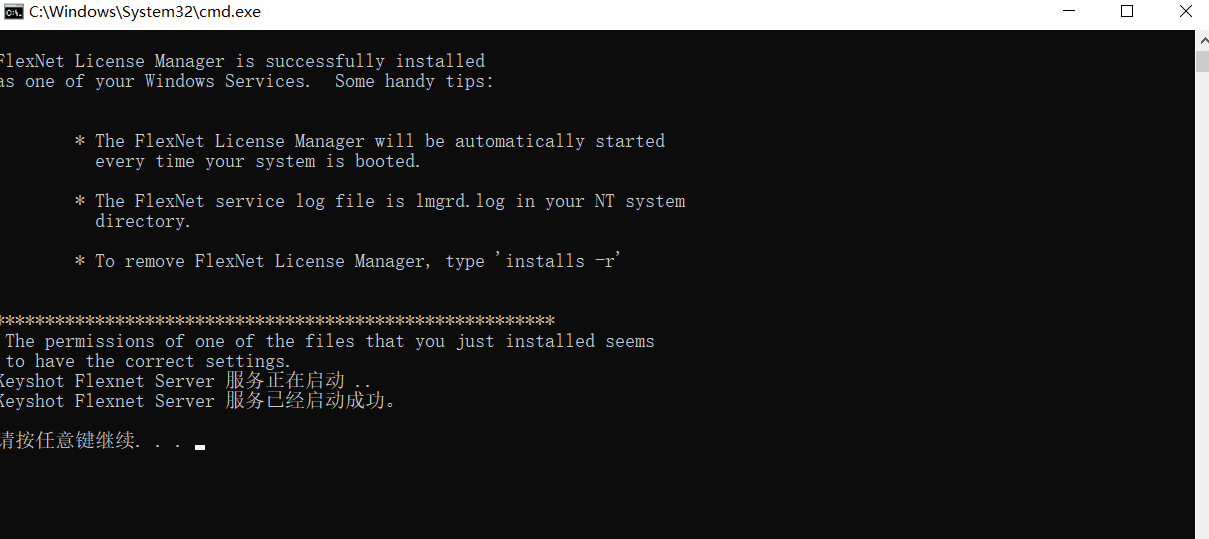Click the blinking cursor after the continue prompt
This screenshot has height=539, width=1209.
click(x=200, y=447)
